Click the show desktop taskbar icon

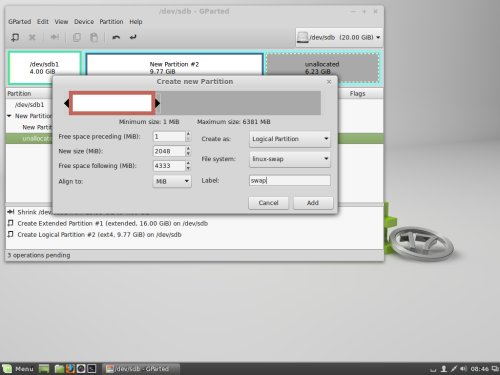coord(44,369)
